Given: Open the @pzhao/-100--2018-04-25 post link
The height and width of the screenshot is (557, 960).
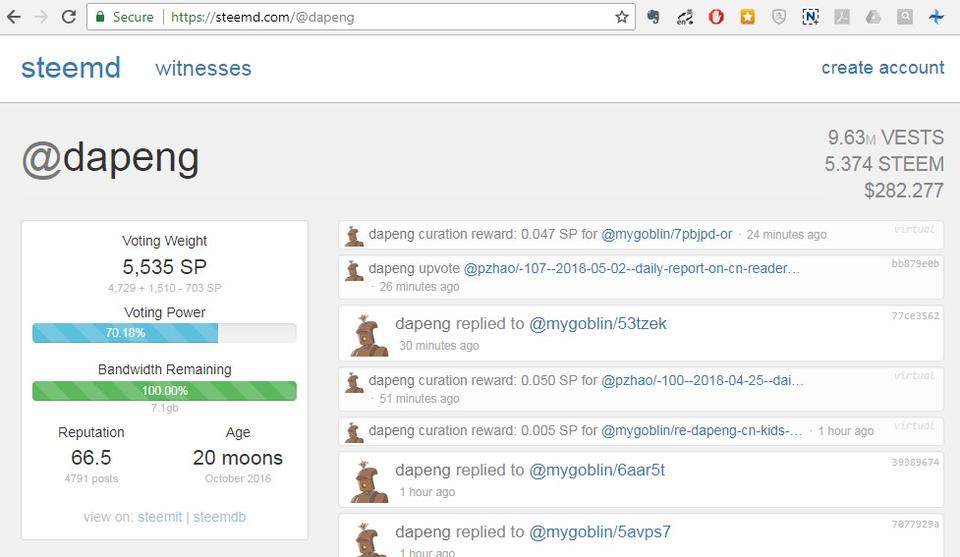Looking at the screenshot, I should pos(702,381).
